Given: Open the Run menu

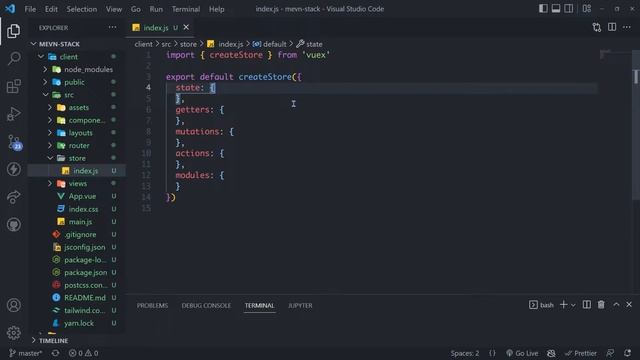Looking at the screenshot, I should coord(156,9).
